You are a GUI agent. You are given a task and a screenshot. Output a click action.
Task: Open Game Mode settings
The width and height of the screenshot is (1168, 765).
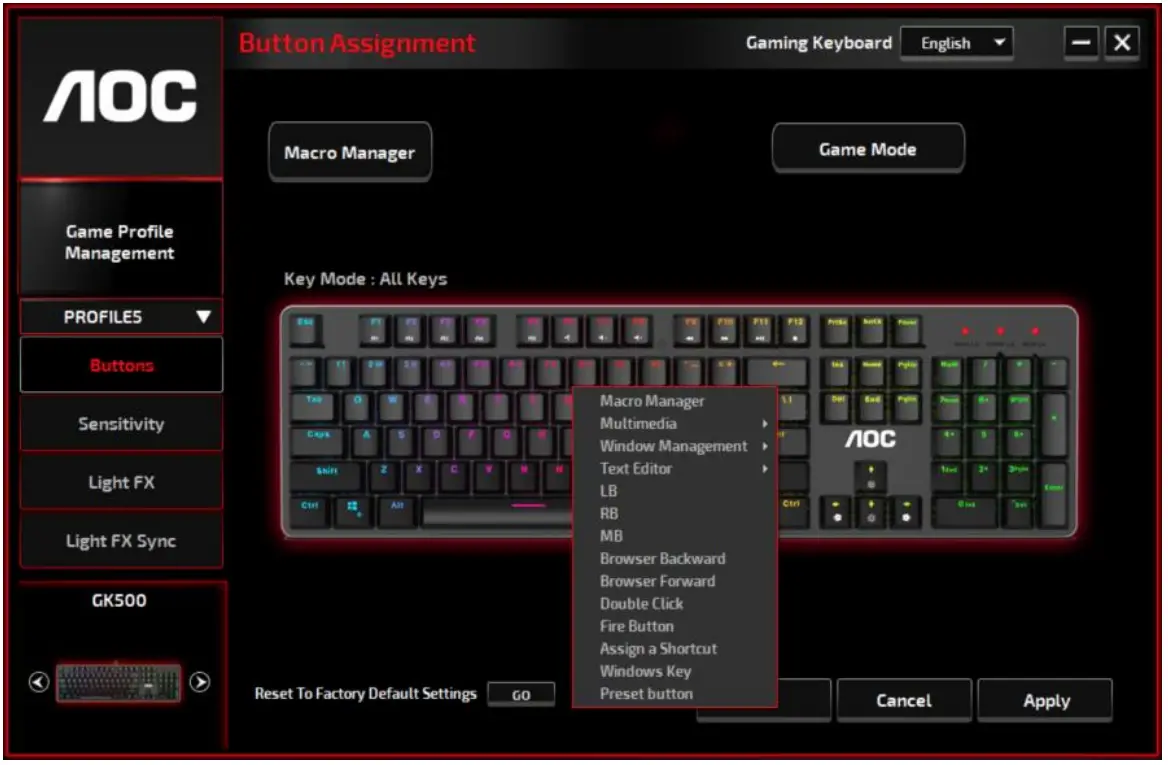(867, 148)
